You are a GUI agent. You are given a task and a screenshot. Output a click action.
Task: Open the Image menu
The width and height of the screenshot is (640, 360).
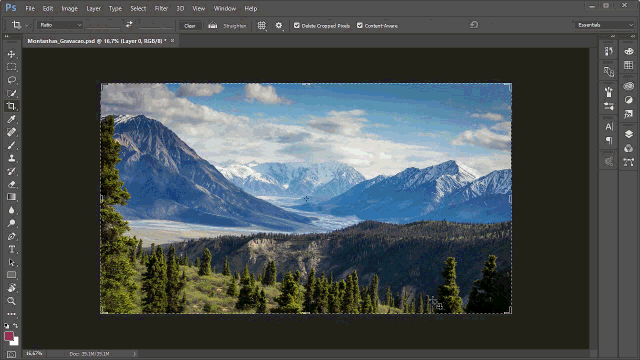point(69,8)
